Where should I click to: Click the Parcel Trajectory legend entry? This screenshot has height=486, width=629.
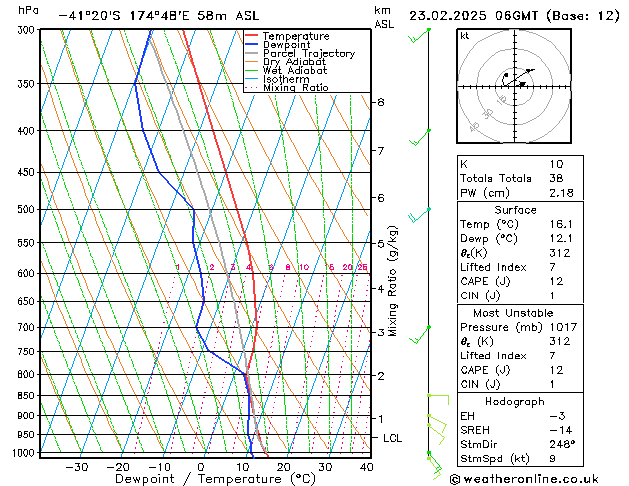tap(308, 53)
